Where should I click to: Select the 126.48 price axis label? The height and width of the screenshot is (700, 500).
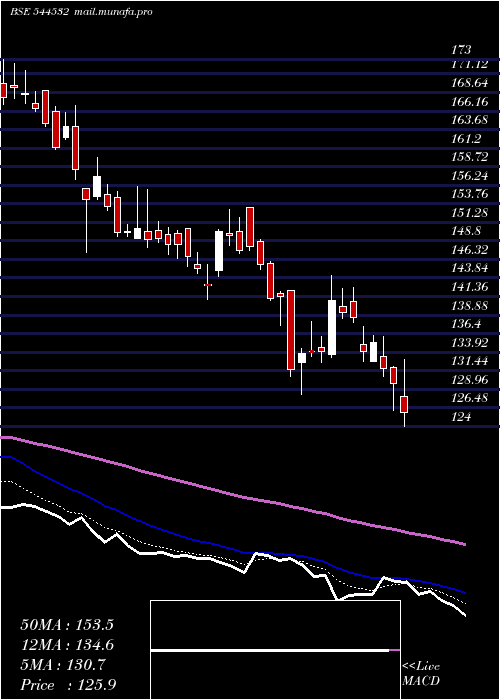[x=469, y=398]
